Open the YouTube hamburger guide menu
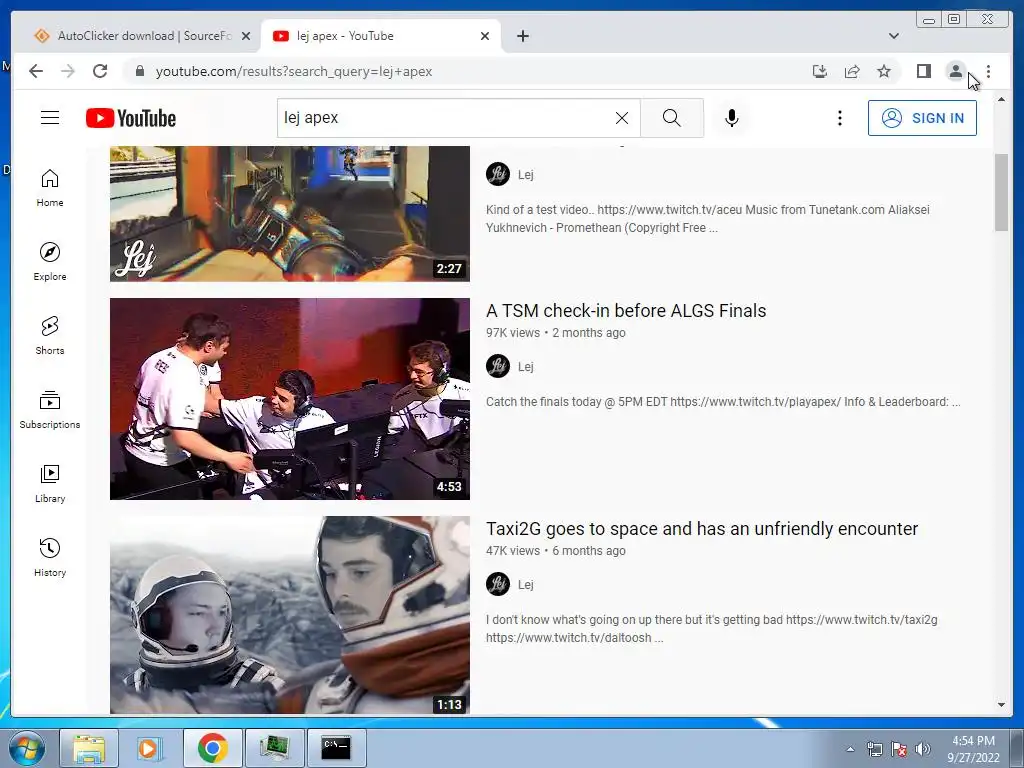Viewport: 1024px width, 768px height. tap(50, 118)
